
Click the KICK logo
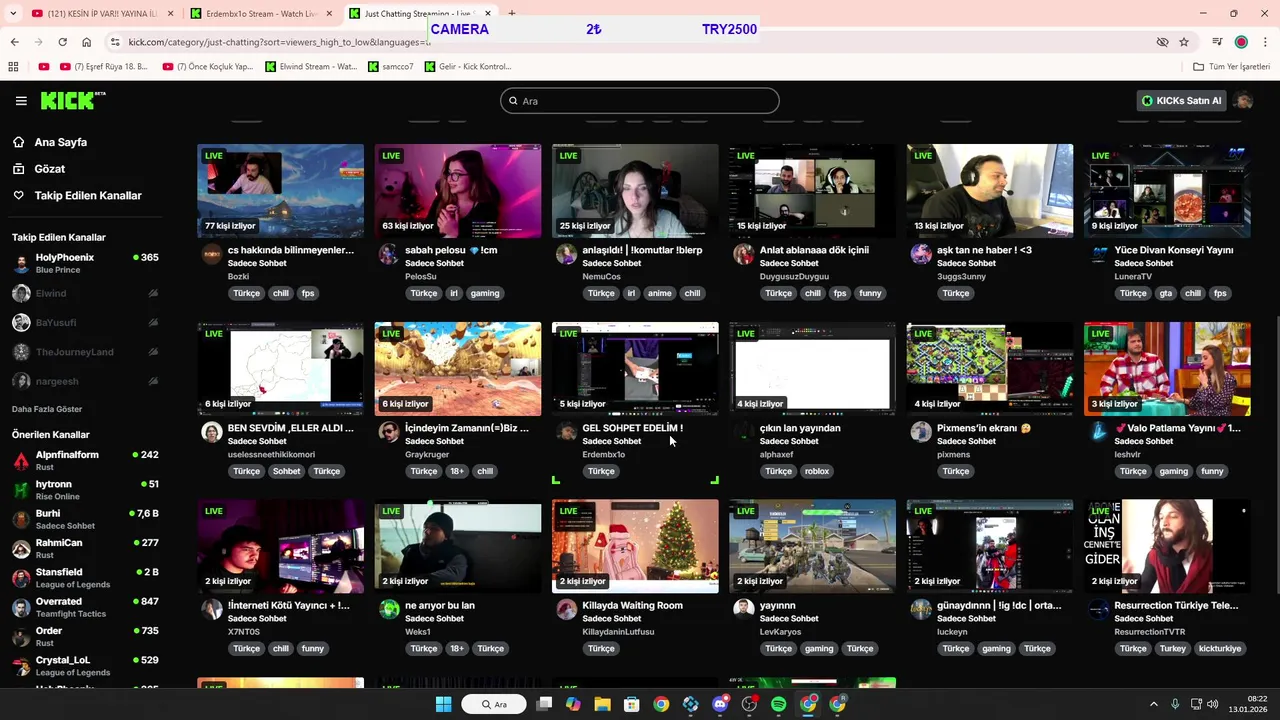[x=72, y=100]
